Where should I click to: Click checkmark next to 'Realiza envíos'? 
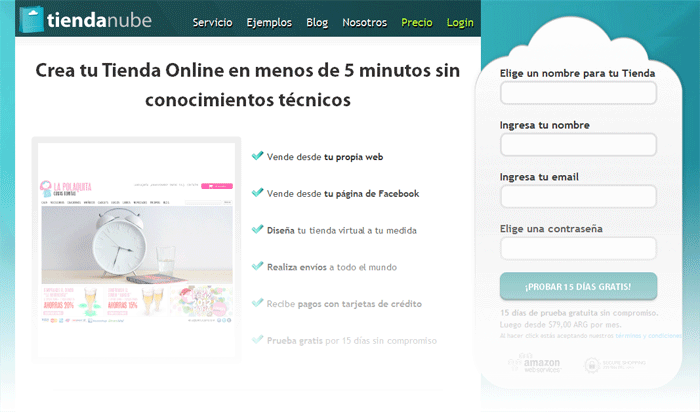click(258, 266)
